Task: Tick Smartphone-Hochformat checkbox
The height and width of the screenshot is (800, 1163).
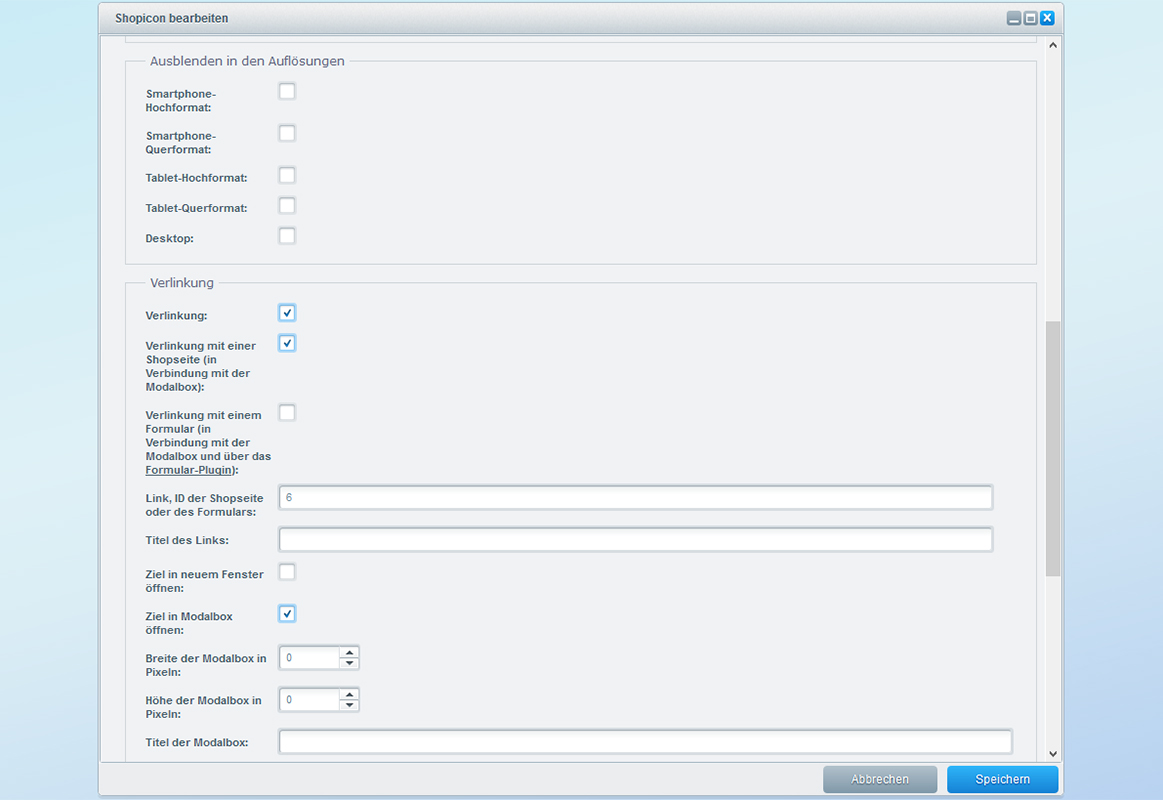Action: 287,91
